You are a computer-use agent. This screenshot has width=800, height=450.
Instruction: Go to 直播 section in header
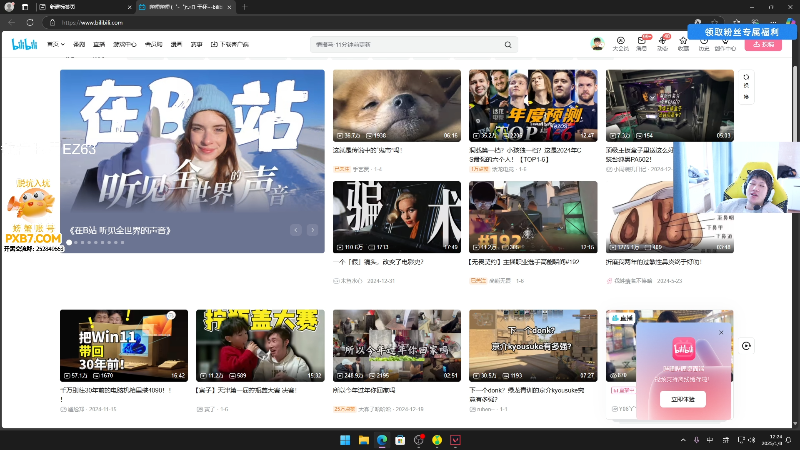(99, 44)
